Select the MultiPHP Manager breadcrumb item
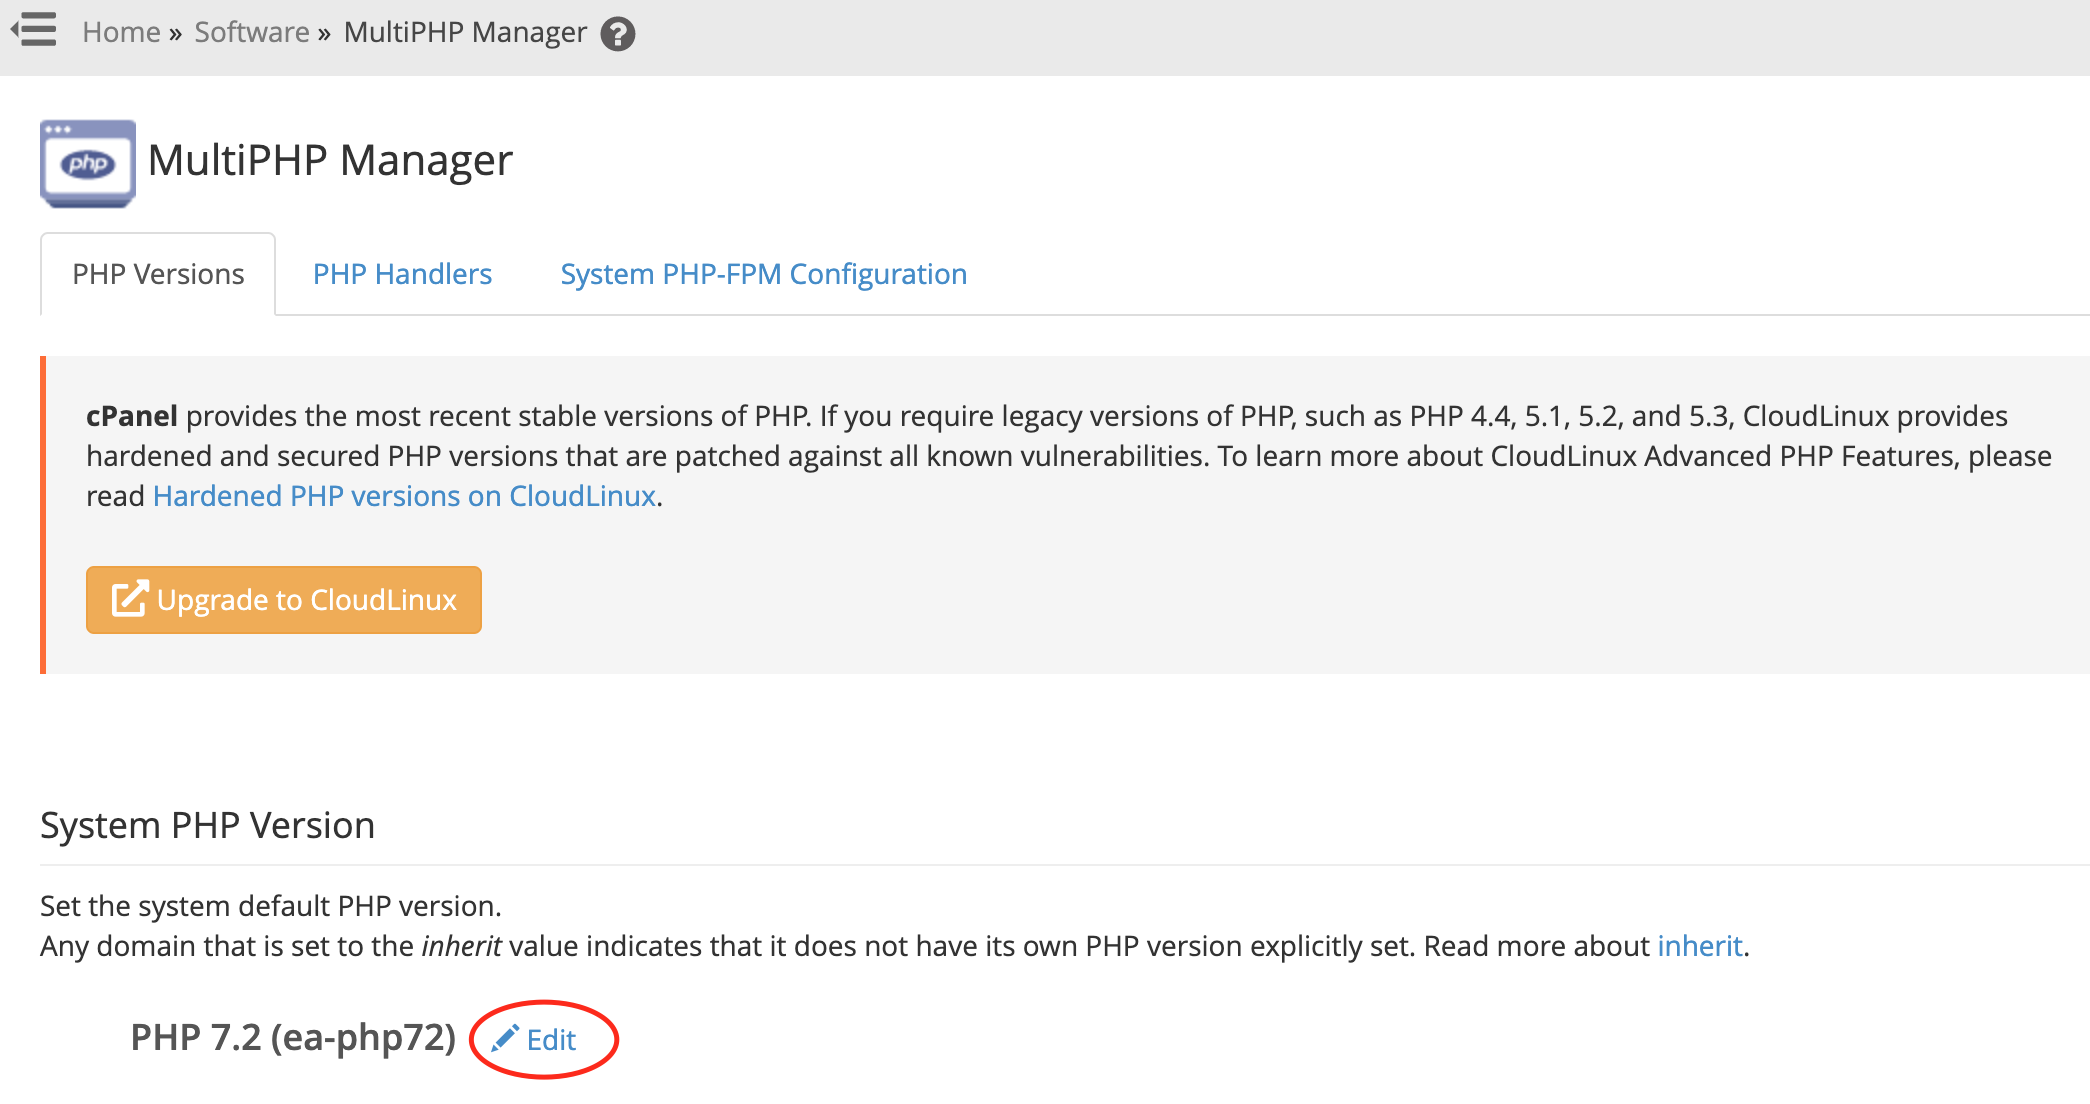The height and width of the screenshot is (1104, 2090). pos(465,32)
